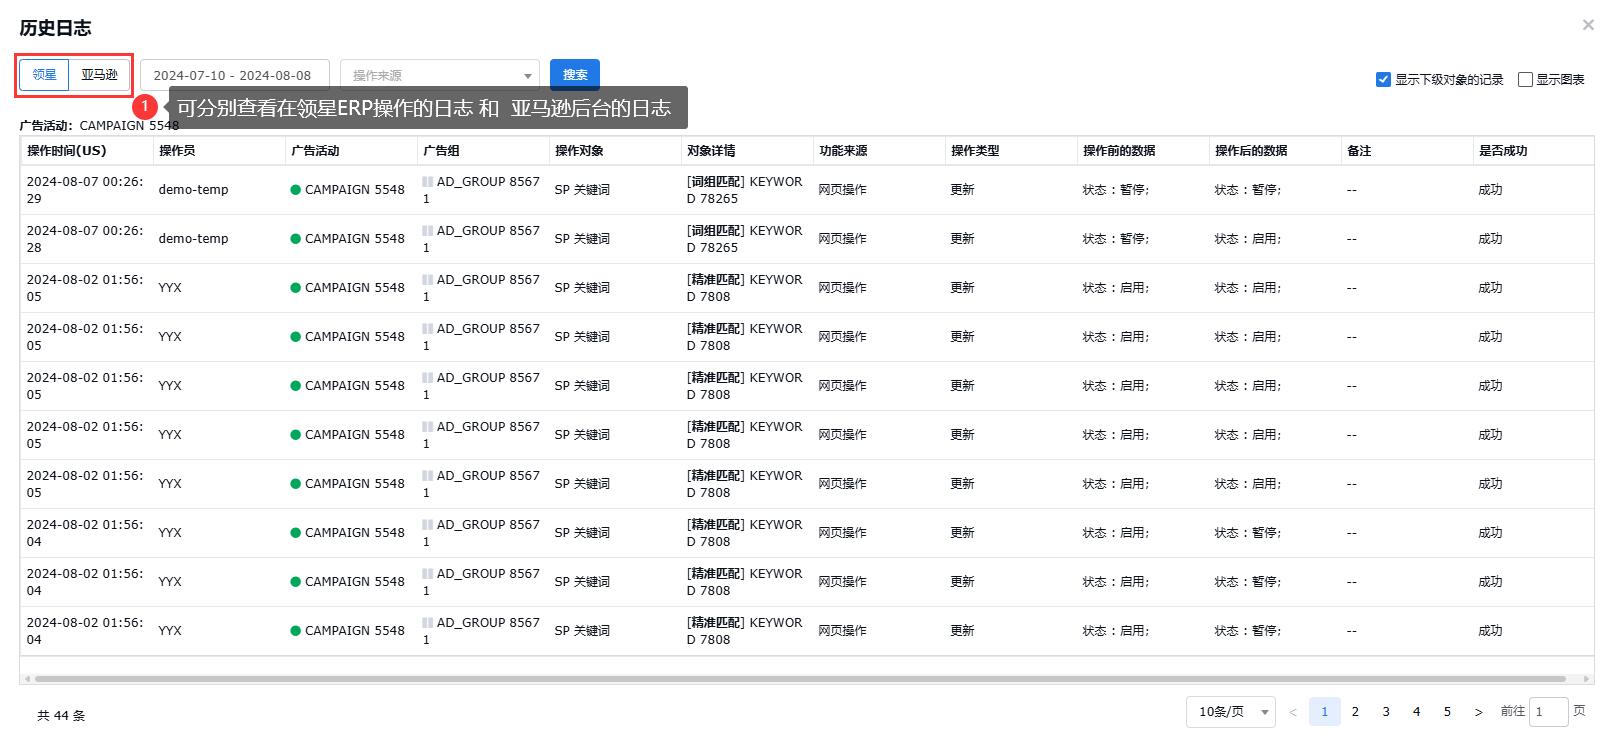Screen dimensions: 1608x734
Task: Click the 2024-08-07 00:26:28 timestamp cell
Action: coord(85,239)
